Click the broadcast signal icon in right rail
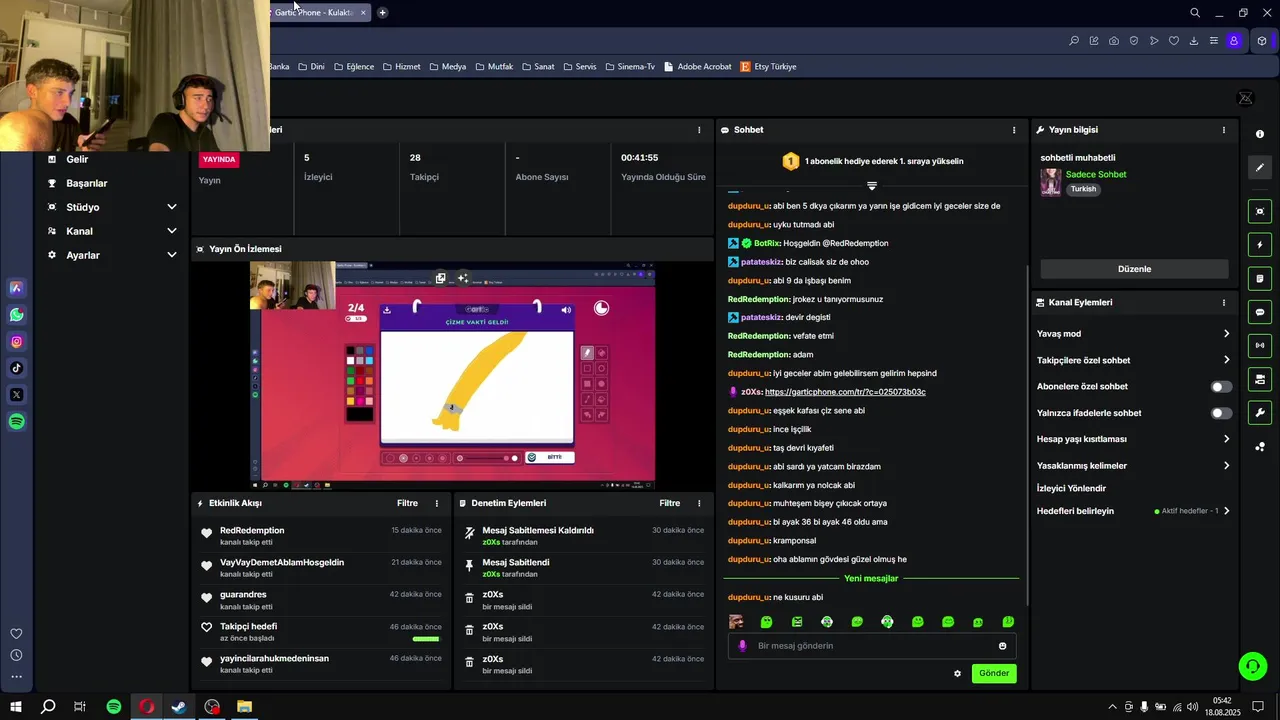The image size is (1280, 720). [1260, 345]
